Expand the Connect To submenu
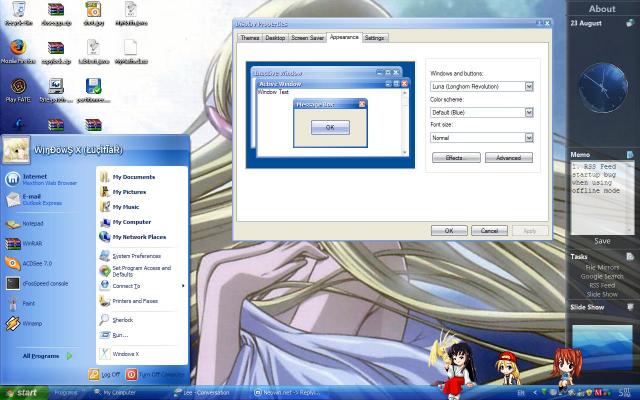This screenshot has width=640, height=400. (142, 286)
